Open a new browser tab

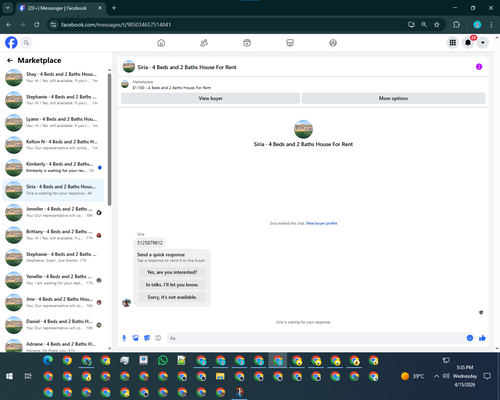pos(114,8)
